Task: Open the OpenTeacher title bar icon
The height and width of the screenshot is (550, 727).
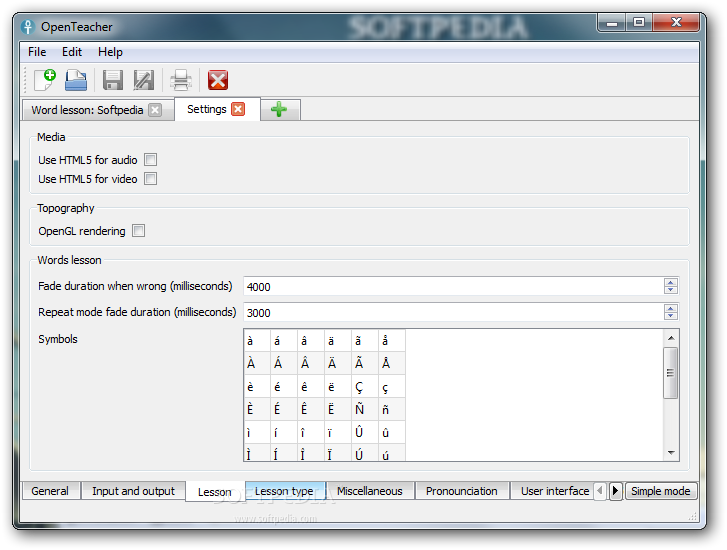Action: point(27,27)
